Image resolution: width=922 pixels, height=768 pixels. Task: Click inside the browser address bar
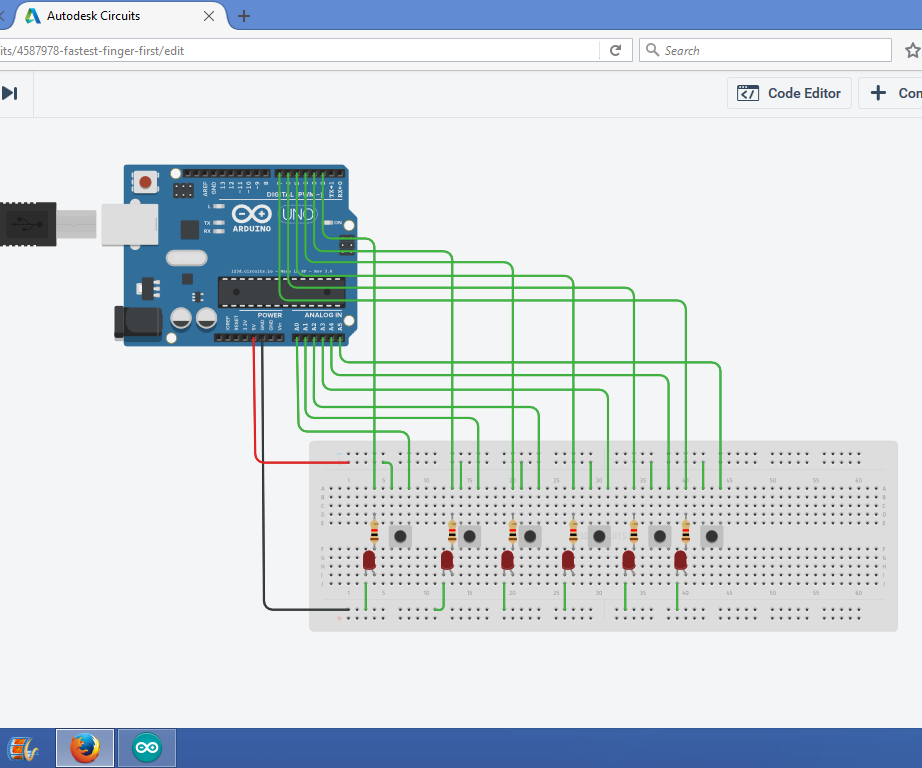click(300, 49)
